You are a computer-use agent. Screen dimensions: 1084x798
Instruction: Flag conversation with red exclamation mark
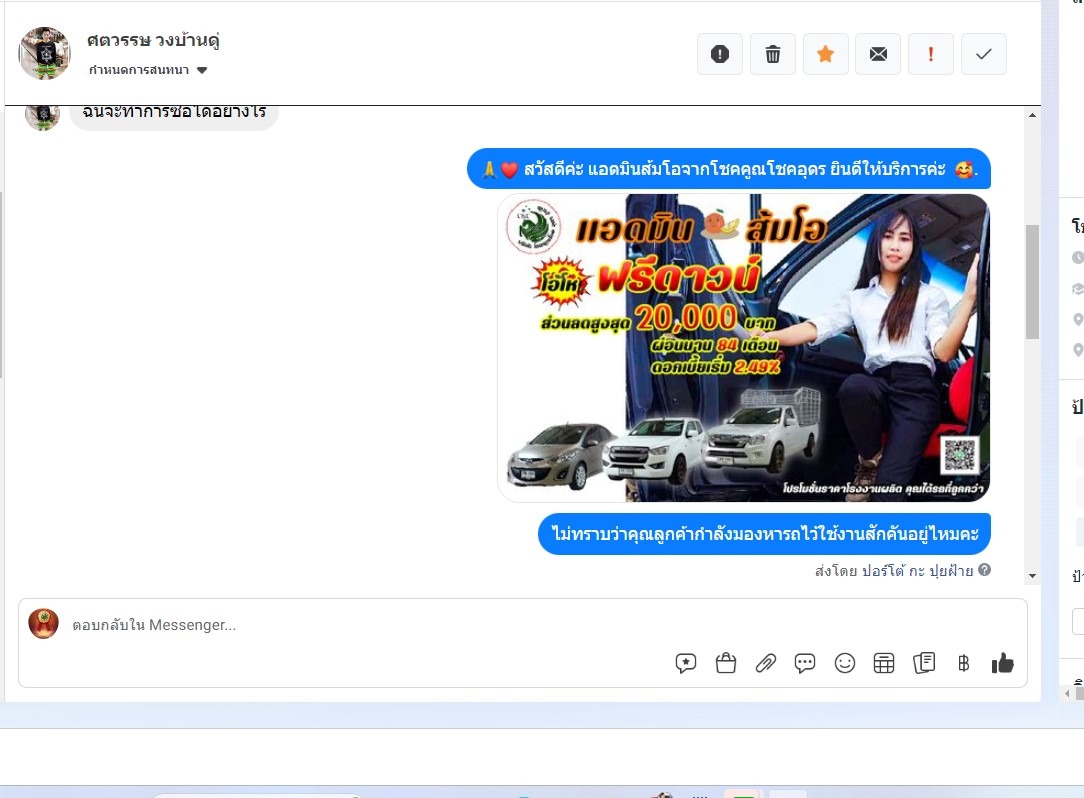click(x=931, y=54)
